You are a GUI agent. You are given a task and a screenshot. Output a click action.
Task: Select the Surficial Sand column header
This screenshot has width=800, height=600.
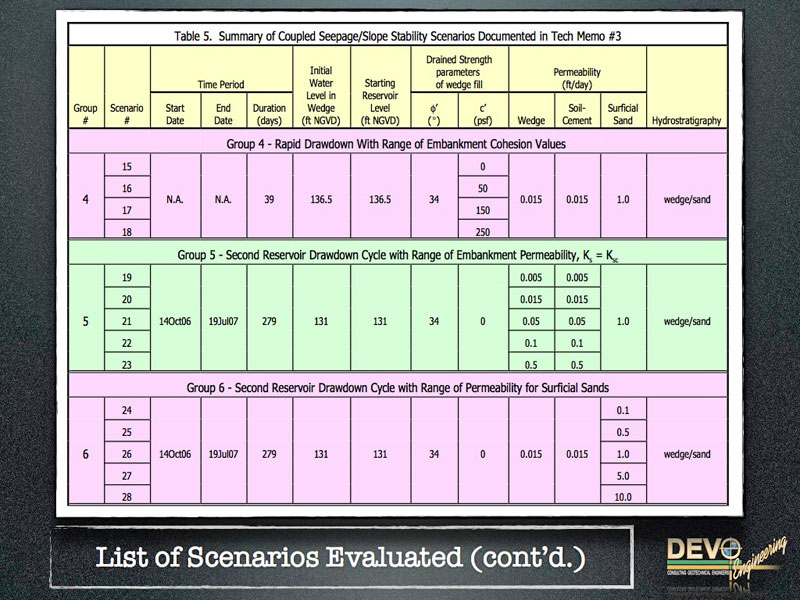click(623, 114)
